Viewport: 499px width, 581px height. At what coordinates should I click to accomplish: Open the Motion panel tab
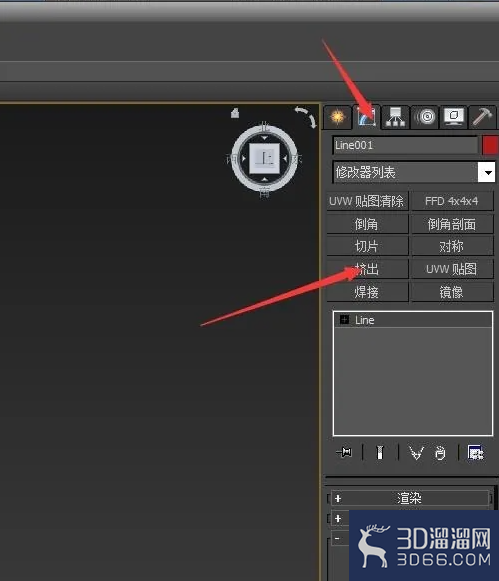425,117
